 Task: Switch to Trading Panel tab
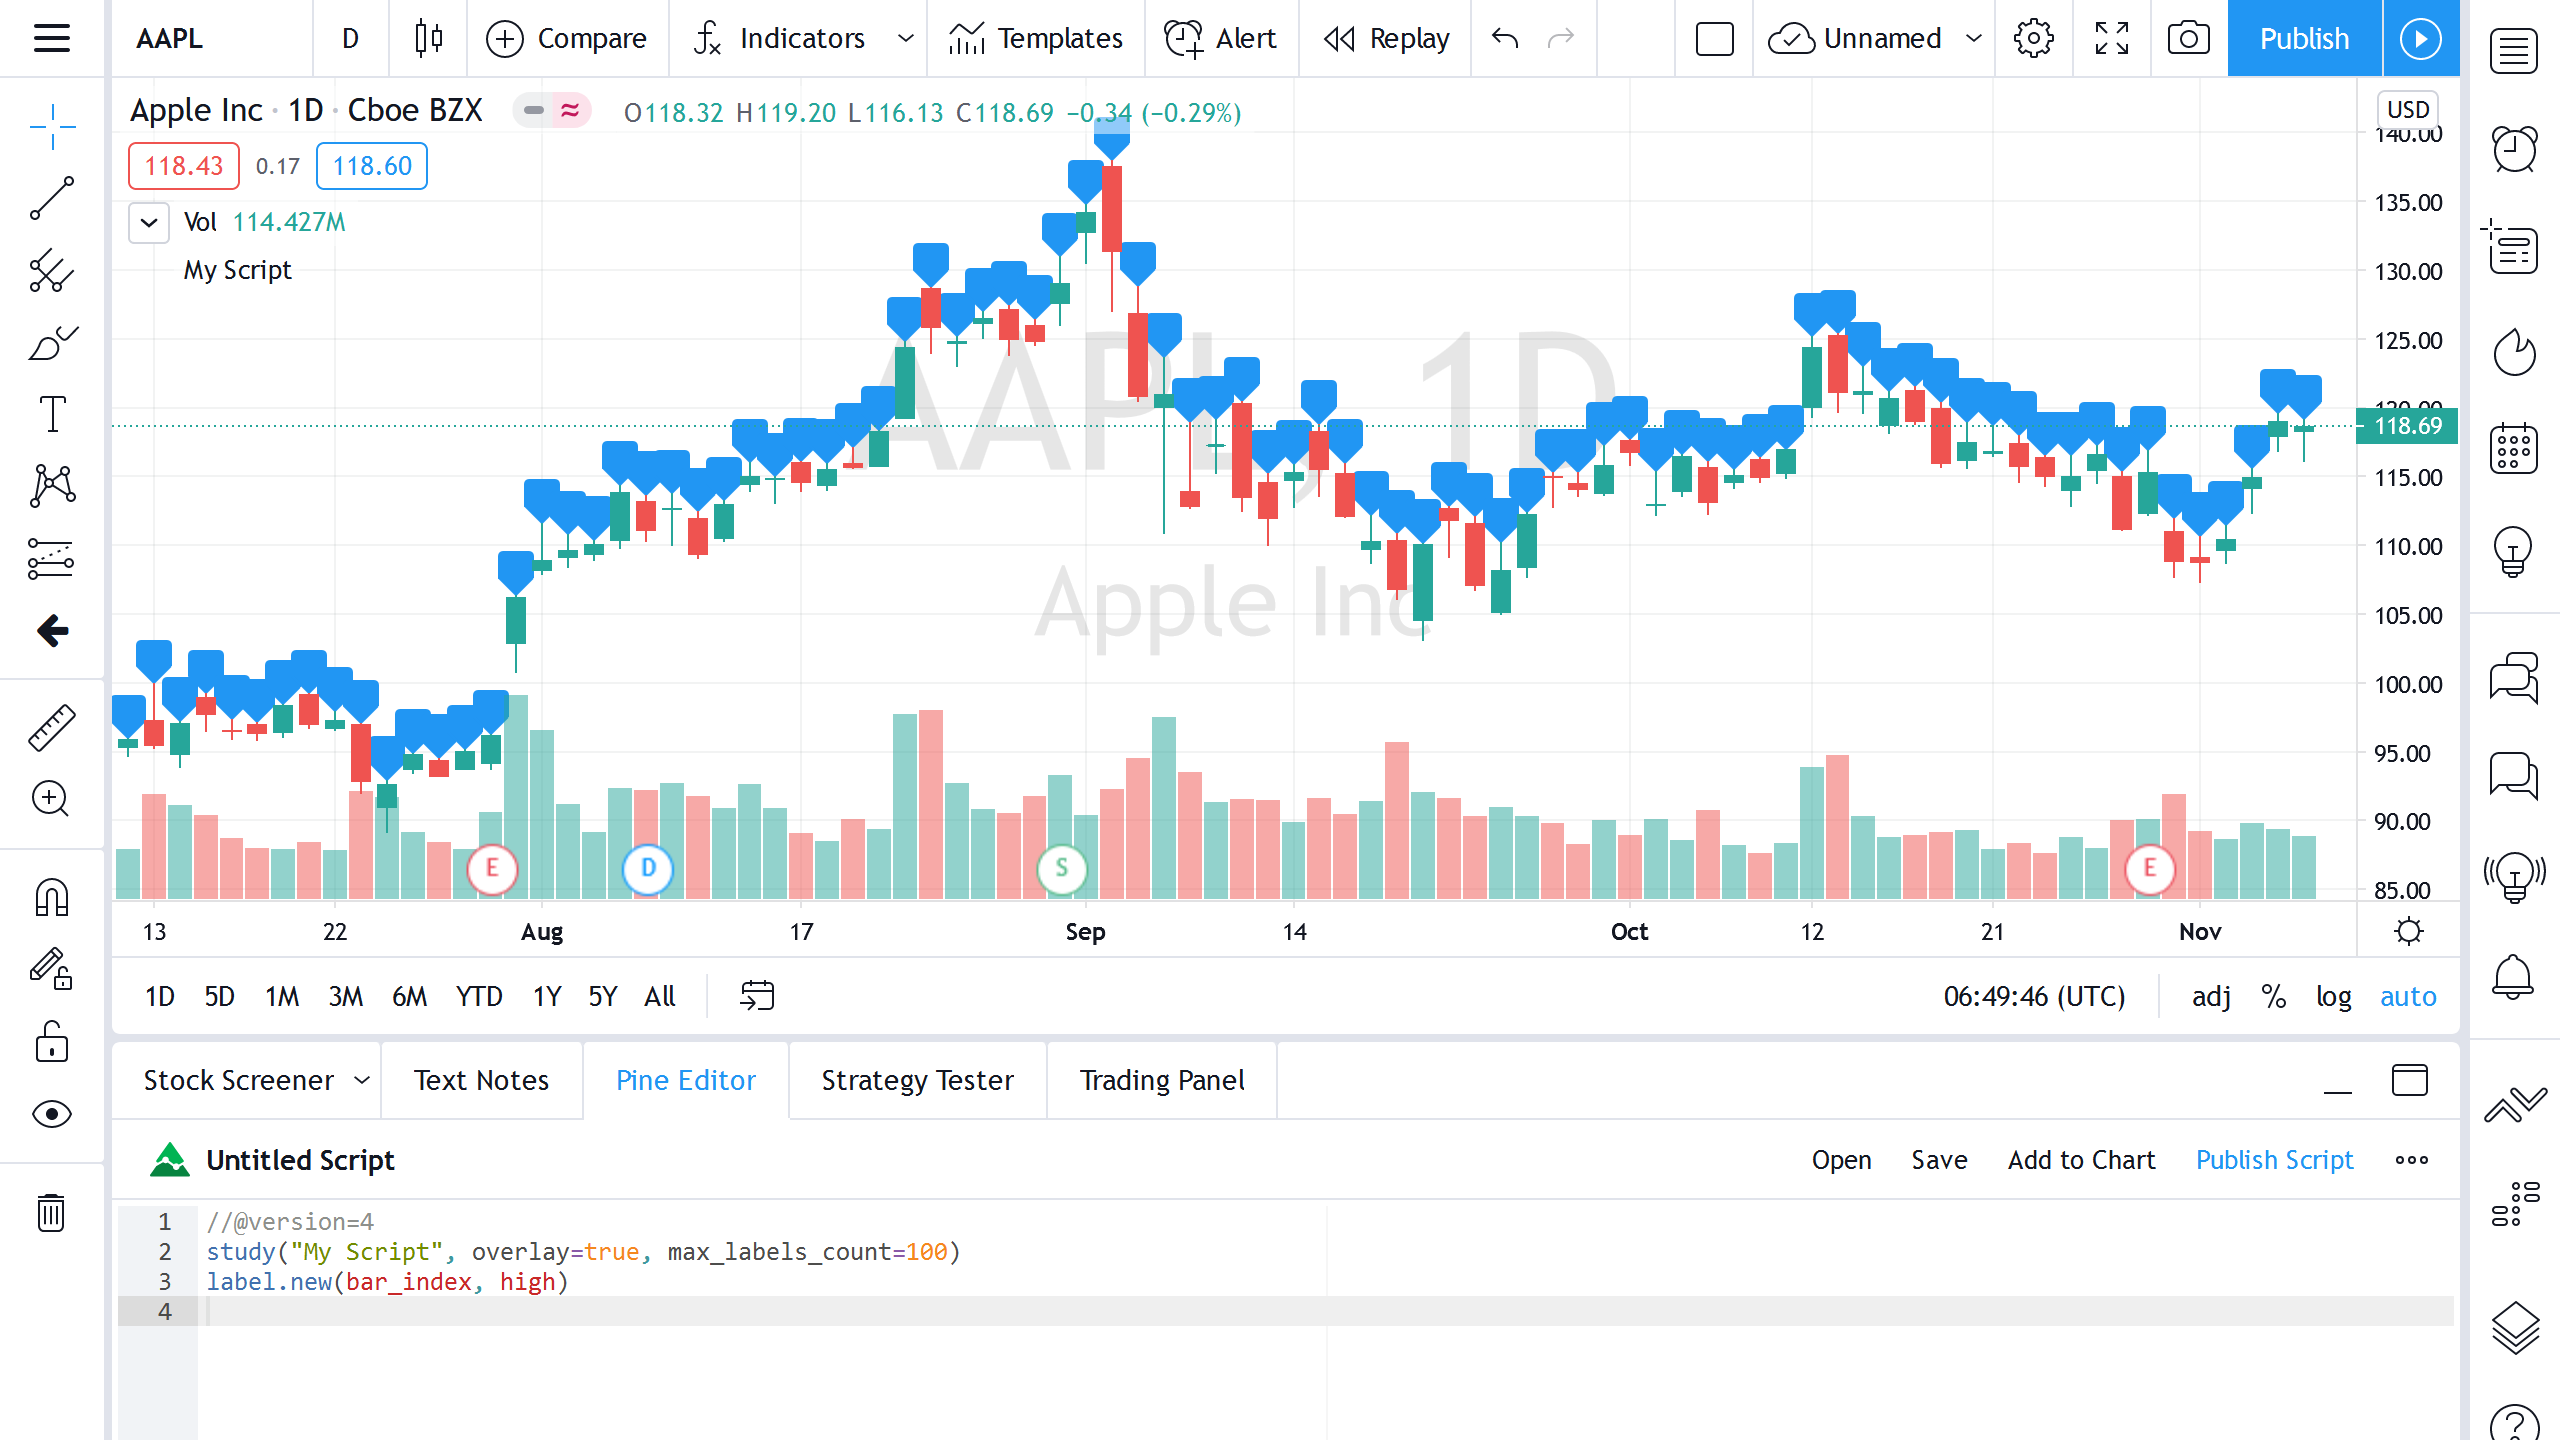tap(1162, 1080)
